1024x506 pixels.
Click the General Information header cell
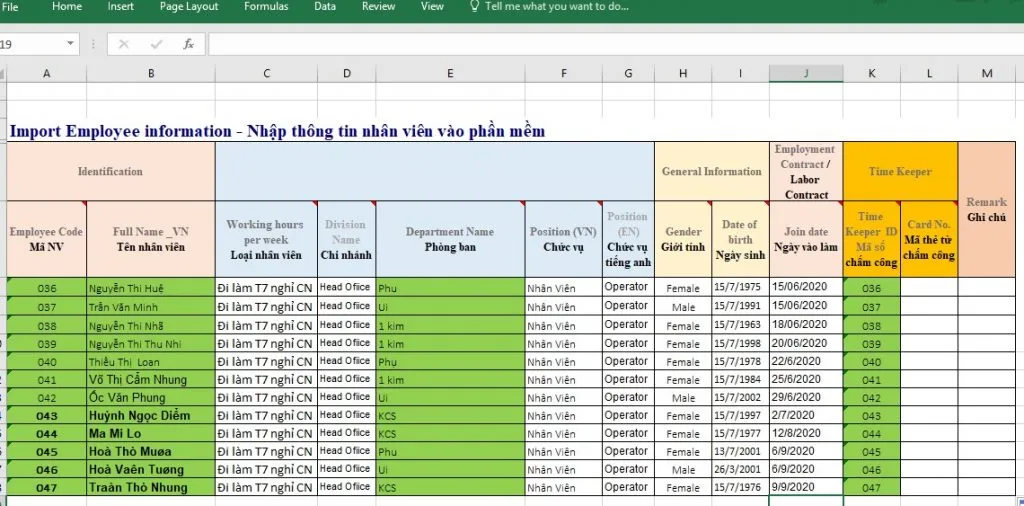click(x=712, y=171)
